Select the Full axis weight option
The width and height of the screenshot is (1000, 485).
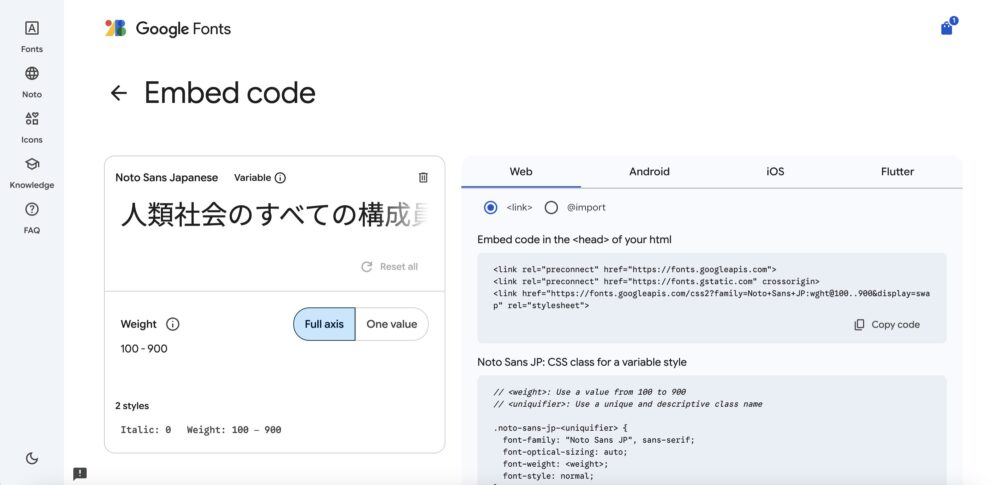324,324
